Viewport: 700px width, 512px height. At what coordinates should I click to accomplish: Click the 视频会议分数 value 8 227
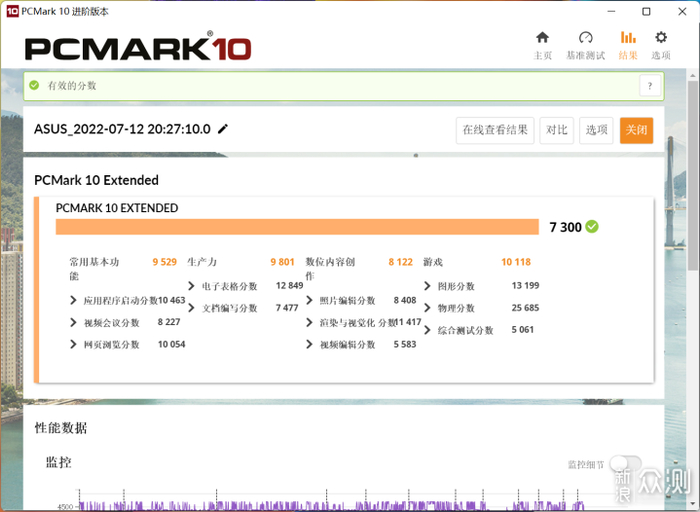(x=169, y=322)
